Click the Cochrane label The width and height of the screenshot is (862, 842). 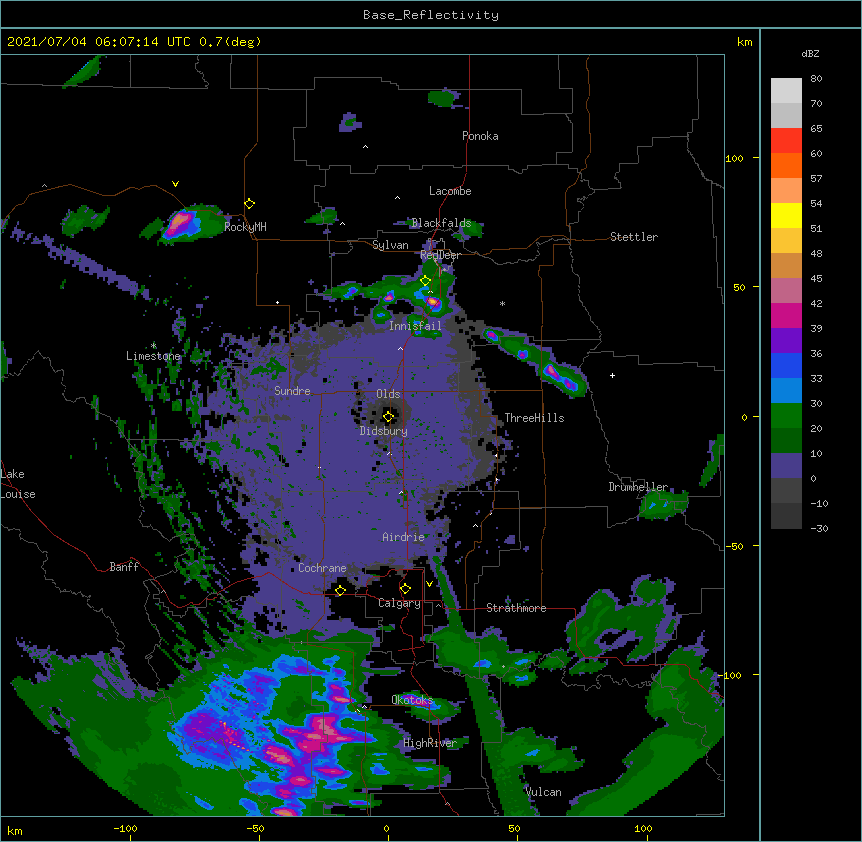click(x=322, y=568)
